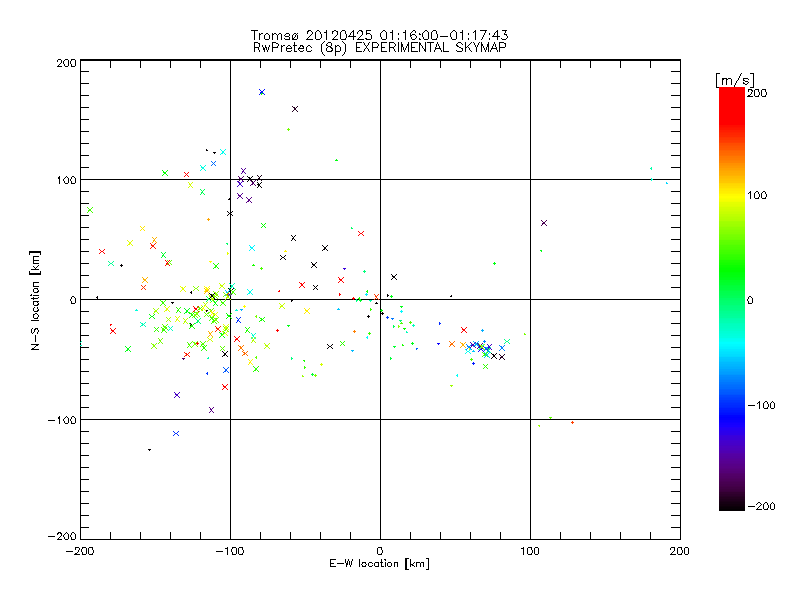This screenshot has height=600, width=800.
Task: Click the blue cross marker near top of plot
Action: pos(262,92)
